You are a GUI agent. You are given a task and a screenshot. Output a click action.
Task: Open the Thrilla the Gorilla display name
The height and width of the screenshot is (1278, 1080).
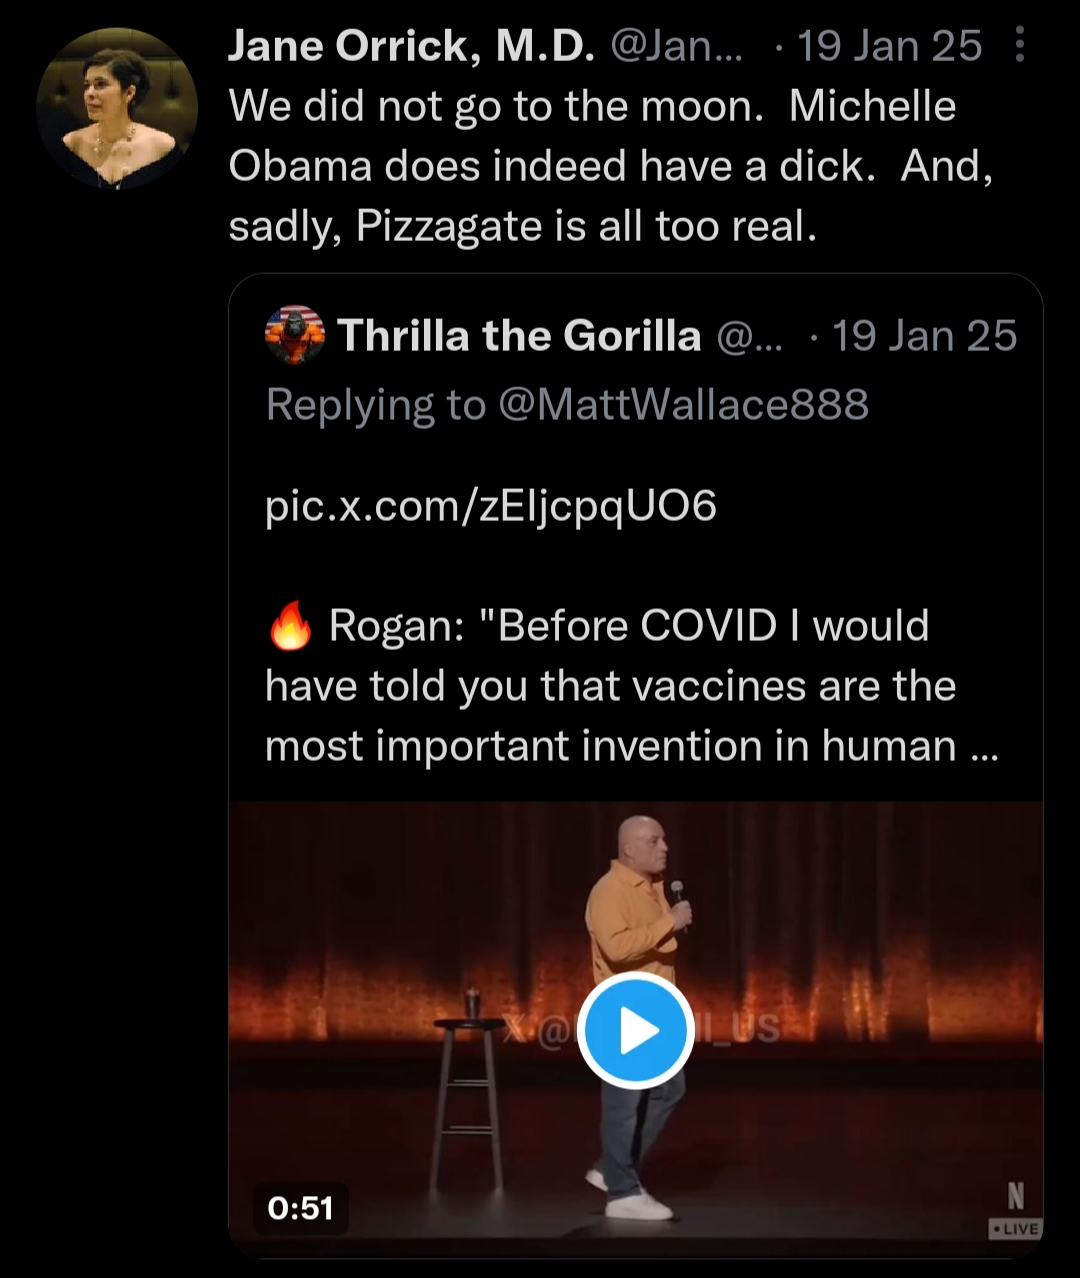(519, 336)
